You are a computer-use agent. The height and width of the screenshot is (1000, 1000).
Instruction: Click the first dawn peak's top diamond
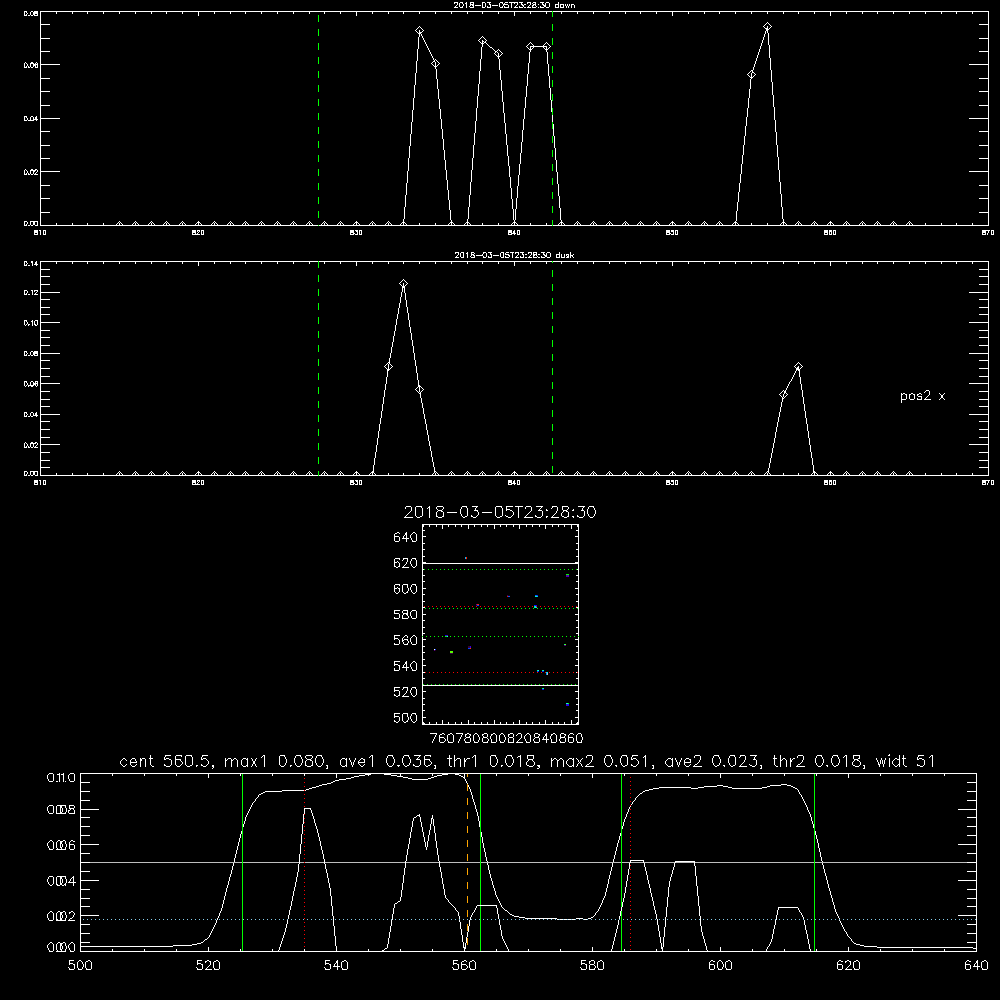click(420, 31)
